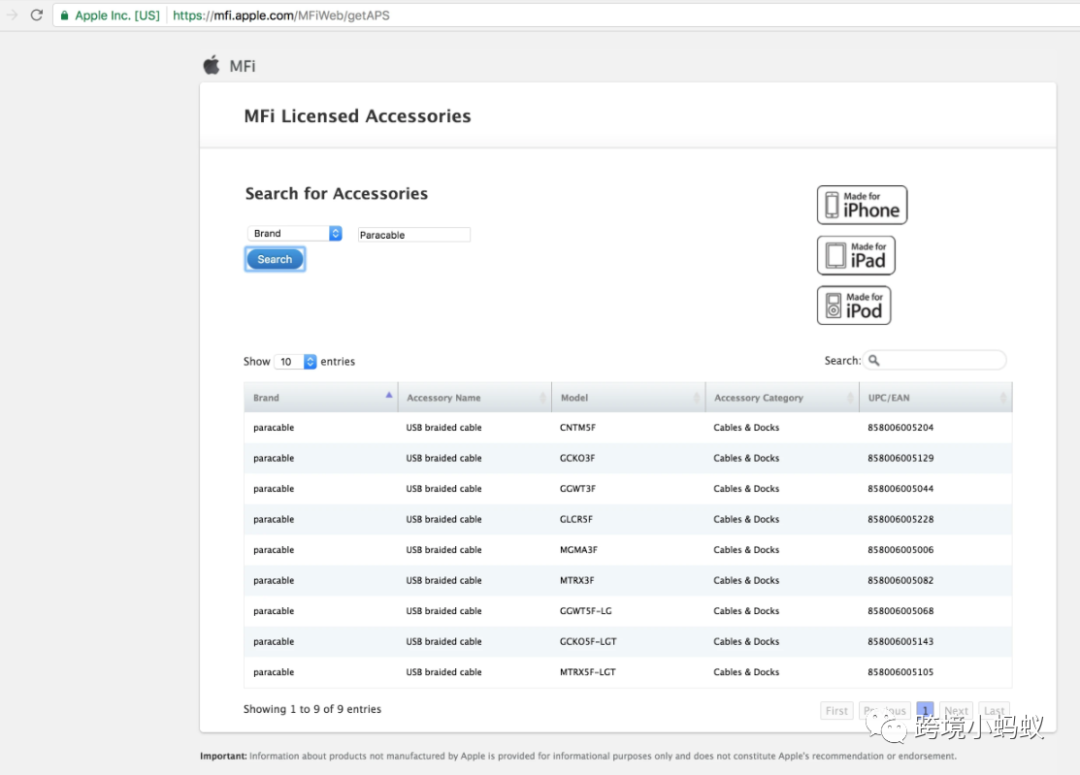Image resolution: width=1080 pixels, height=775 pixels.
Task: Click the First pagination button
Action: (x=837, y=710)
